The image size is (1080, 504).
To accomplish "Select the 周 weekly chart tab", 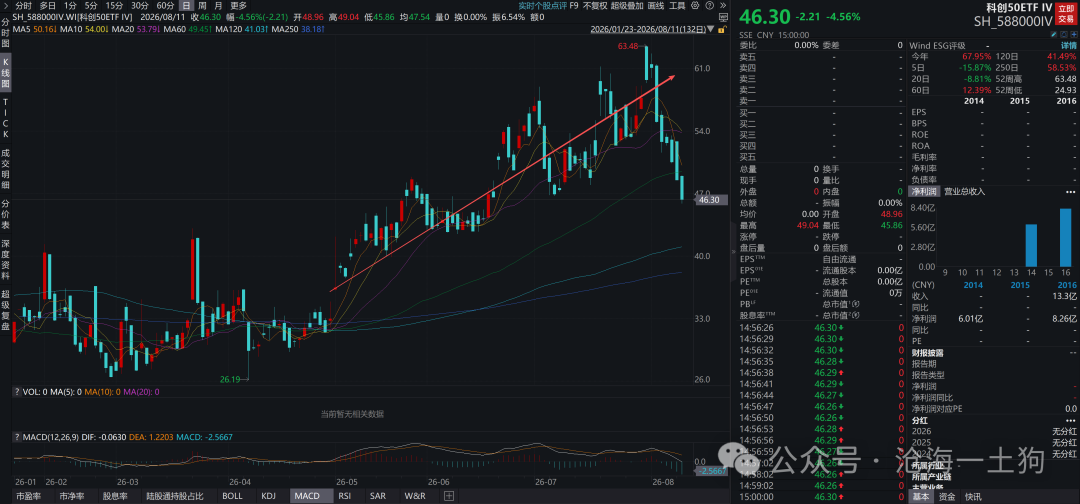I will click(x=202, y=6).
